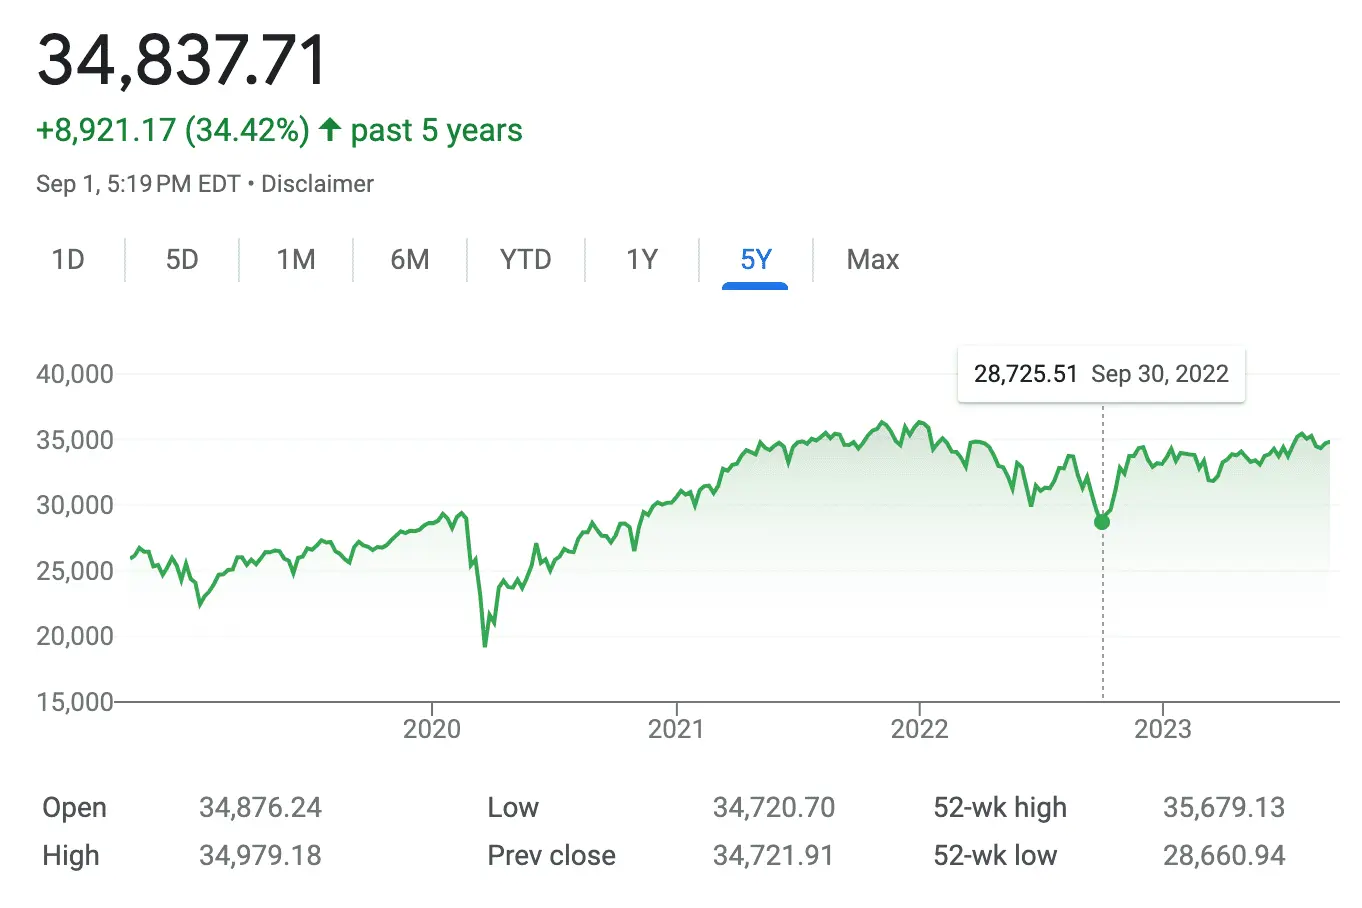Click the green upward arrow icon
This screenshot has height=908, width=1362.
click(x=330, y=130)
